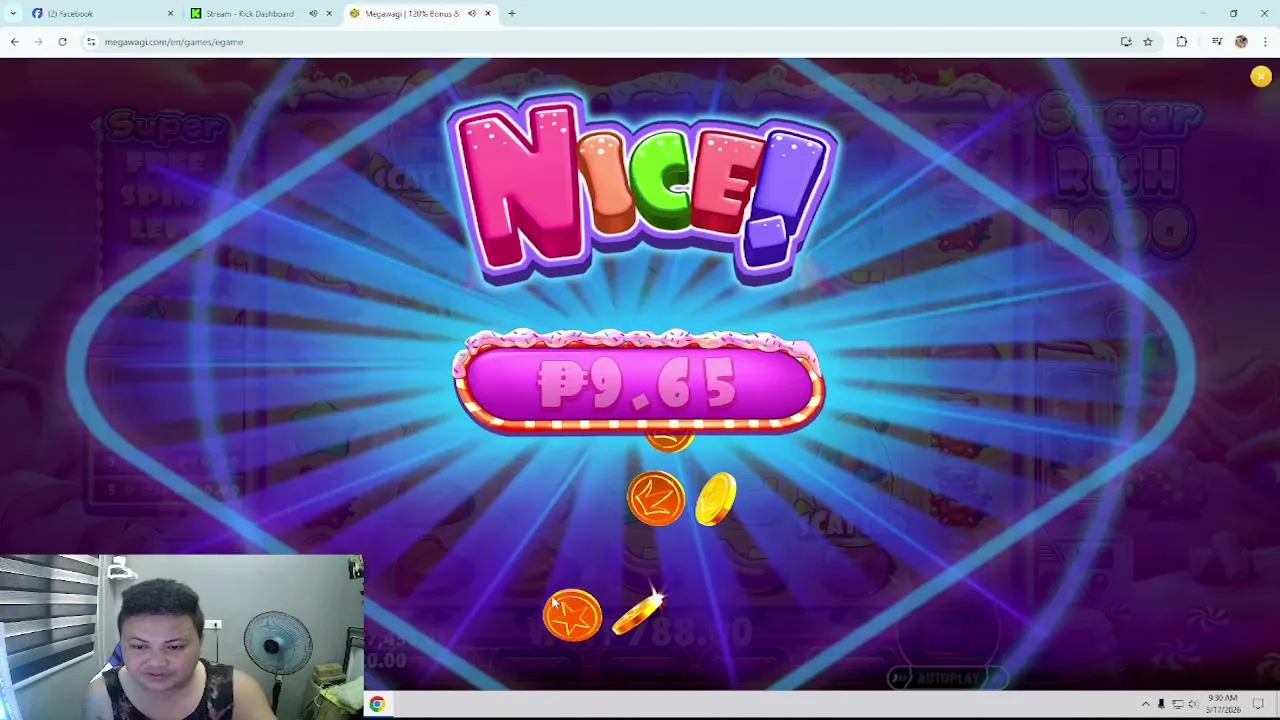The image size is (1280, 720).
Task: Bookmark this page with the star icon
Action: coord(1148,42)
